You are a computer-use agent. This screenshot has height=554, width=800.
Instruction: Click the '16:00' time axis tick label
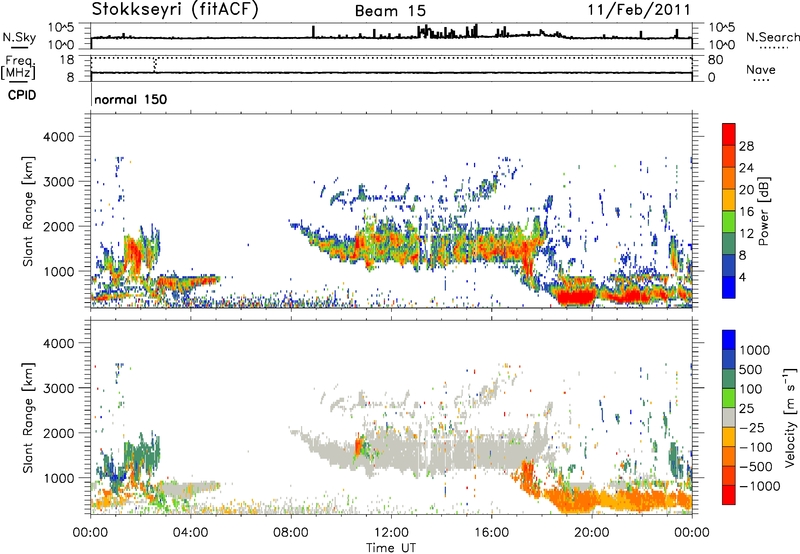[x=491, y=533]
